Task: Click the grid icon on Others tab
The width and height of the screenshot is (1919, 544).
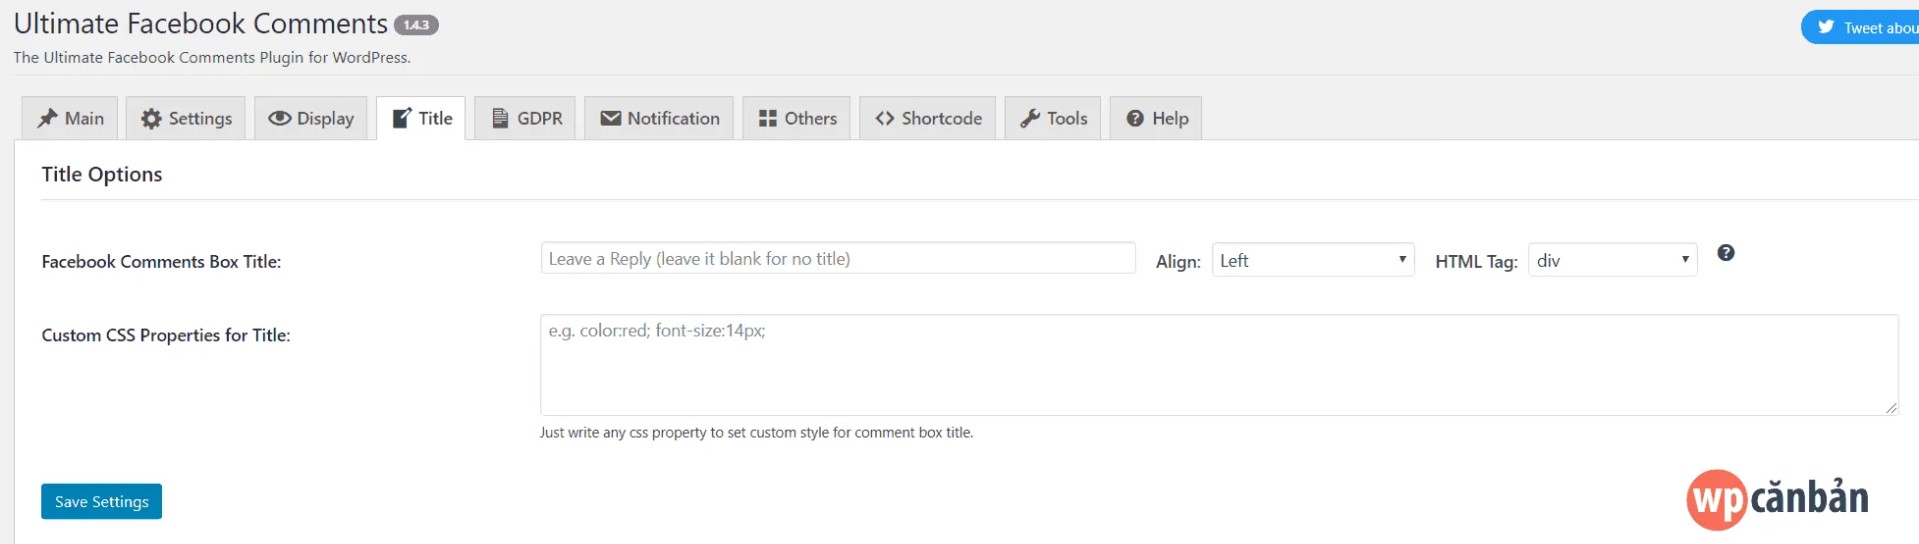Action: tap(767, 119)
